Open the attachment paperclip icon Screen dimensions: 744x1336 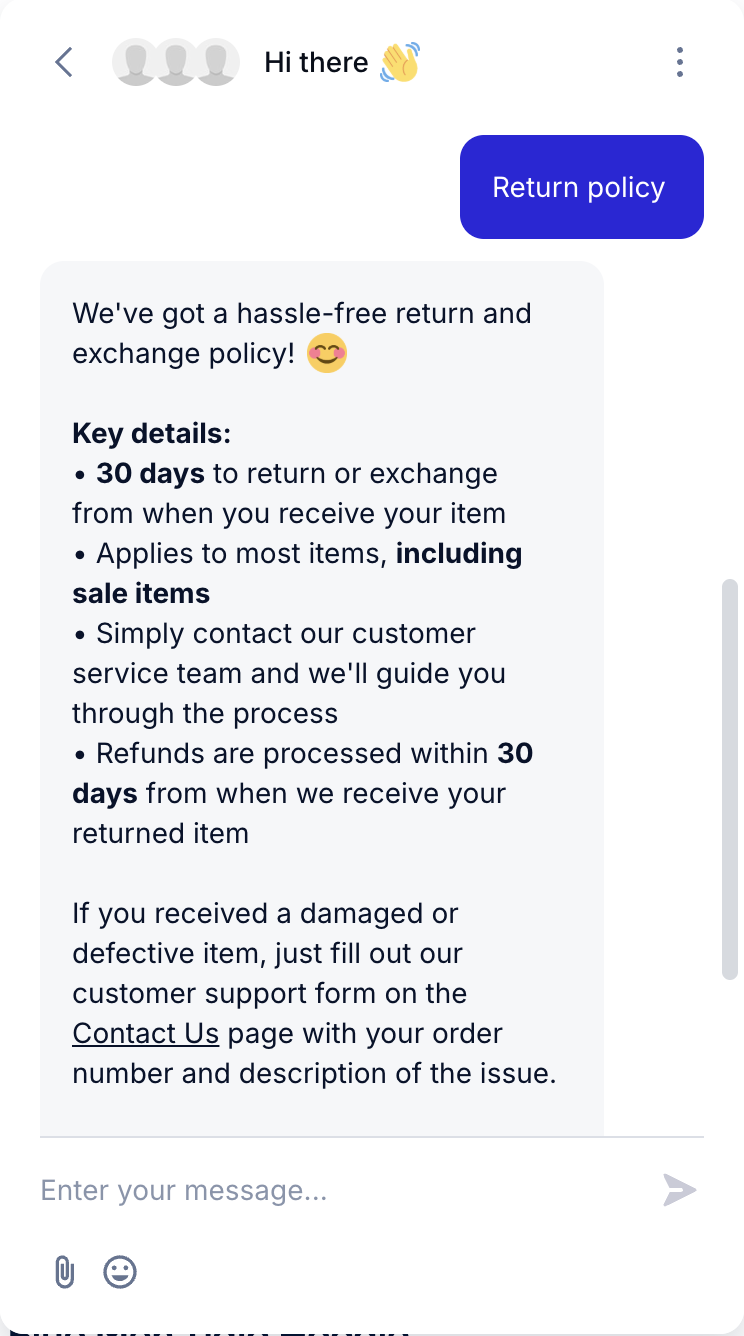pyautogui.click(x=64, y=1272)
